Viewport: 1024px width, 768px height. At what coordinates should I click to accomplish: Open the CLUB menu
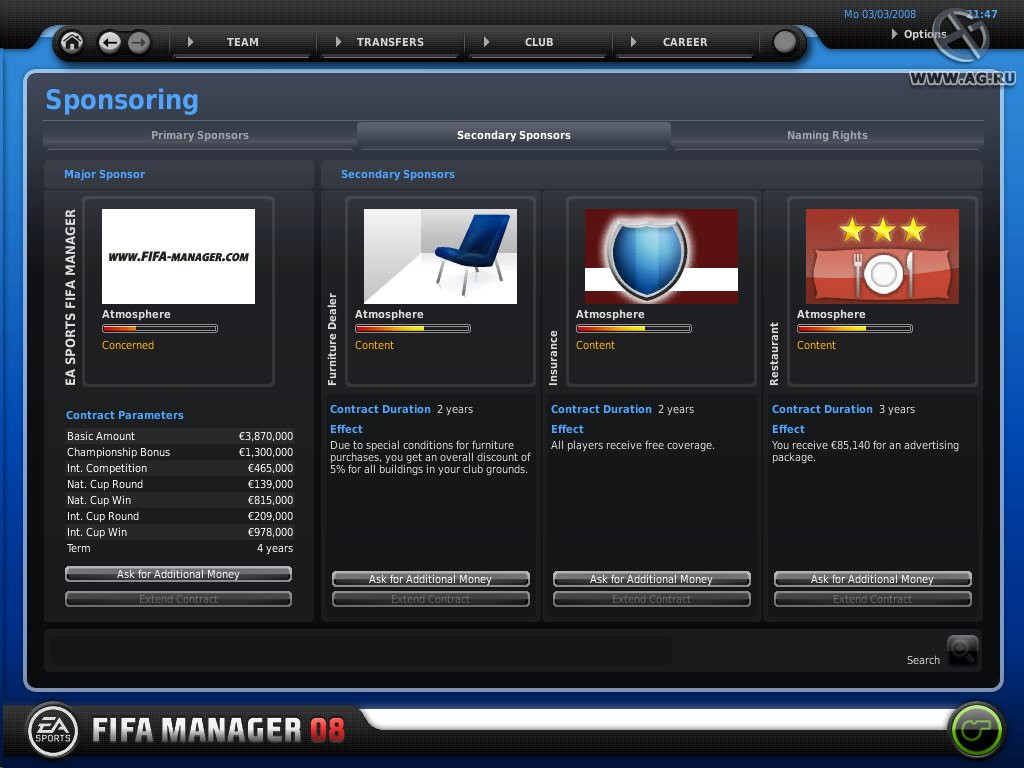click(x=539, y=42)
